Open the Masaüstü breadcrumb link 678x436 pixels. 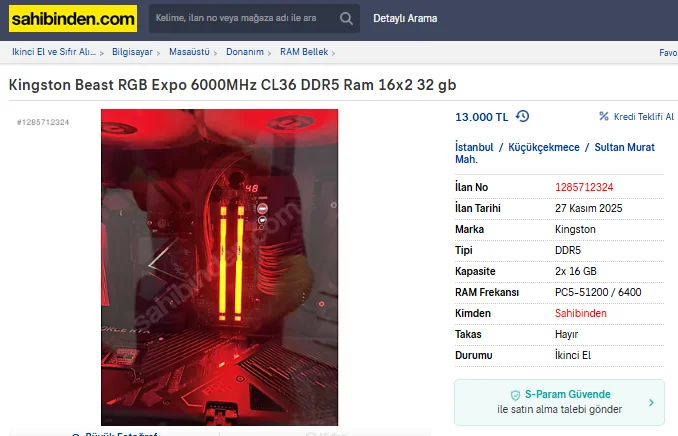[x=189, y=52]
